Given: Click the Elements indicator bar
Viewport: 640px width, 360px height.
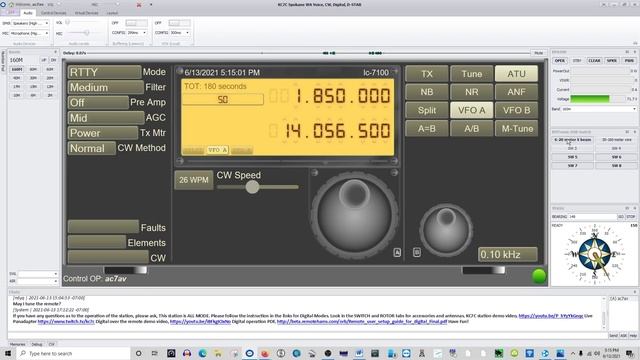Looking at the screenshot, I should pyautogui.click(x=97, y=242).
